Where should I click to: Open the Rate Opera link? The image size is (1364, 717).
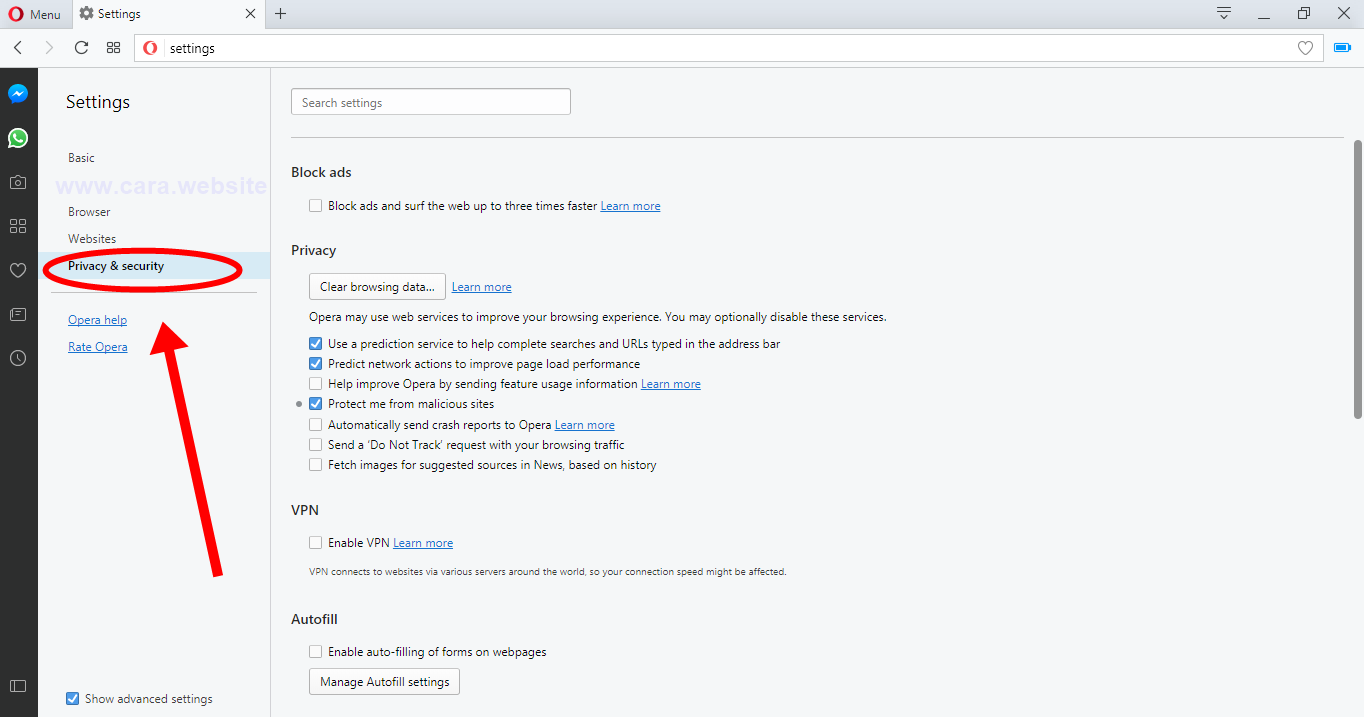pyautogui.click(x=98, y=347)
